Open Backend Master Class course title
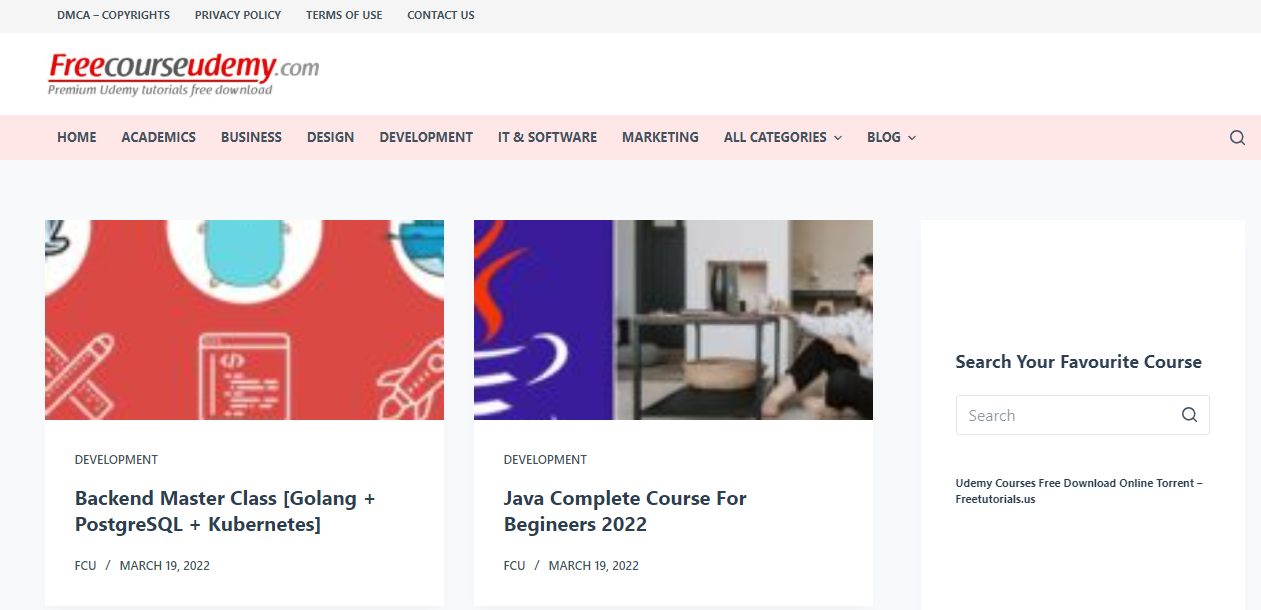Screen dimensions: 1261x610 [225, 511]
